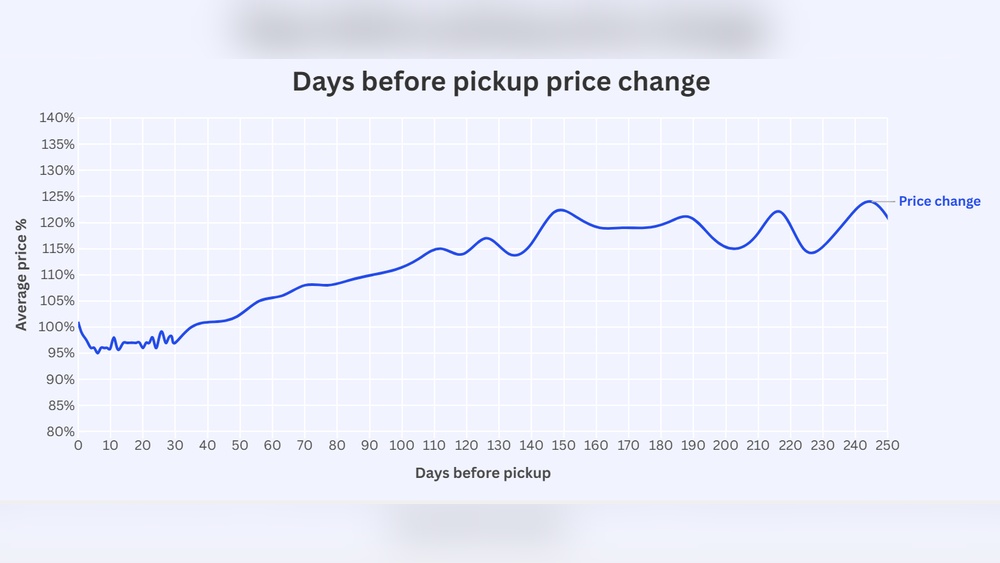1000x563 pixels.
Task: Click the blurred banner above the chart
Action: click(x=500, y=28)
